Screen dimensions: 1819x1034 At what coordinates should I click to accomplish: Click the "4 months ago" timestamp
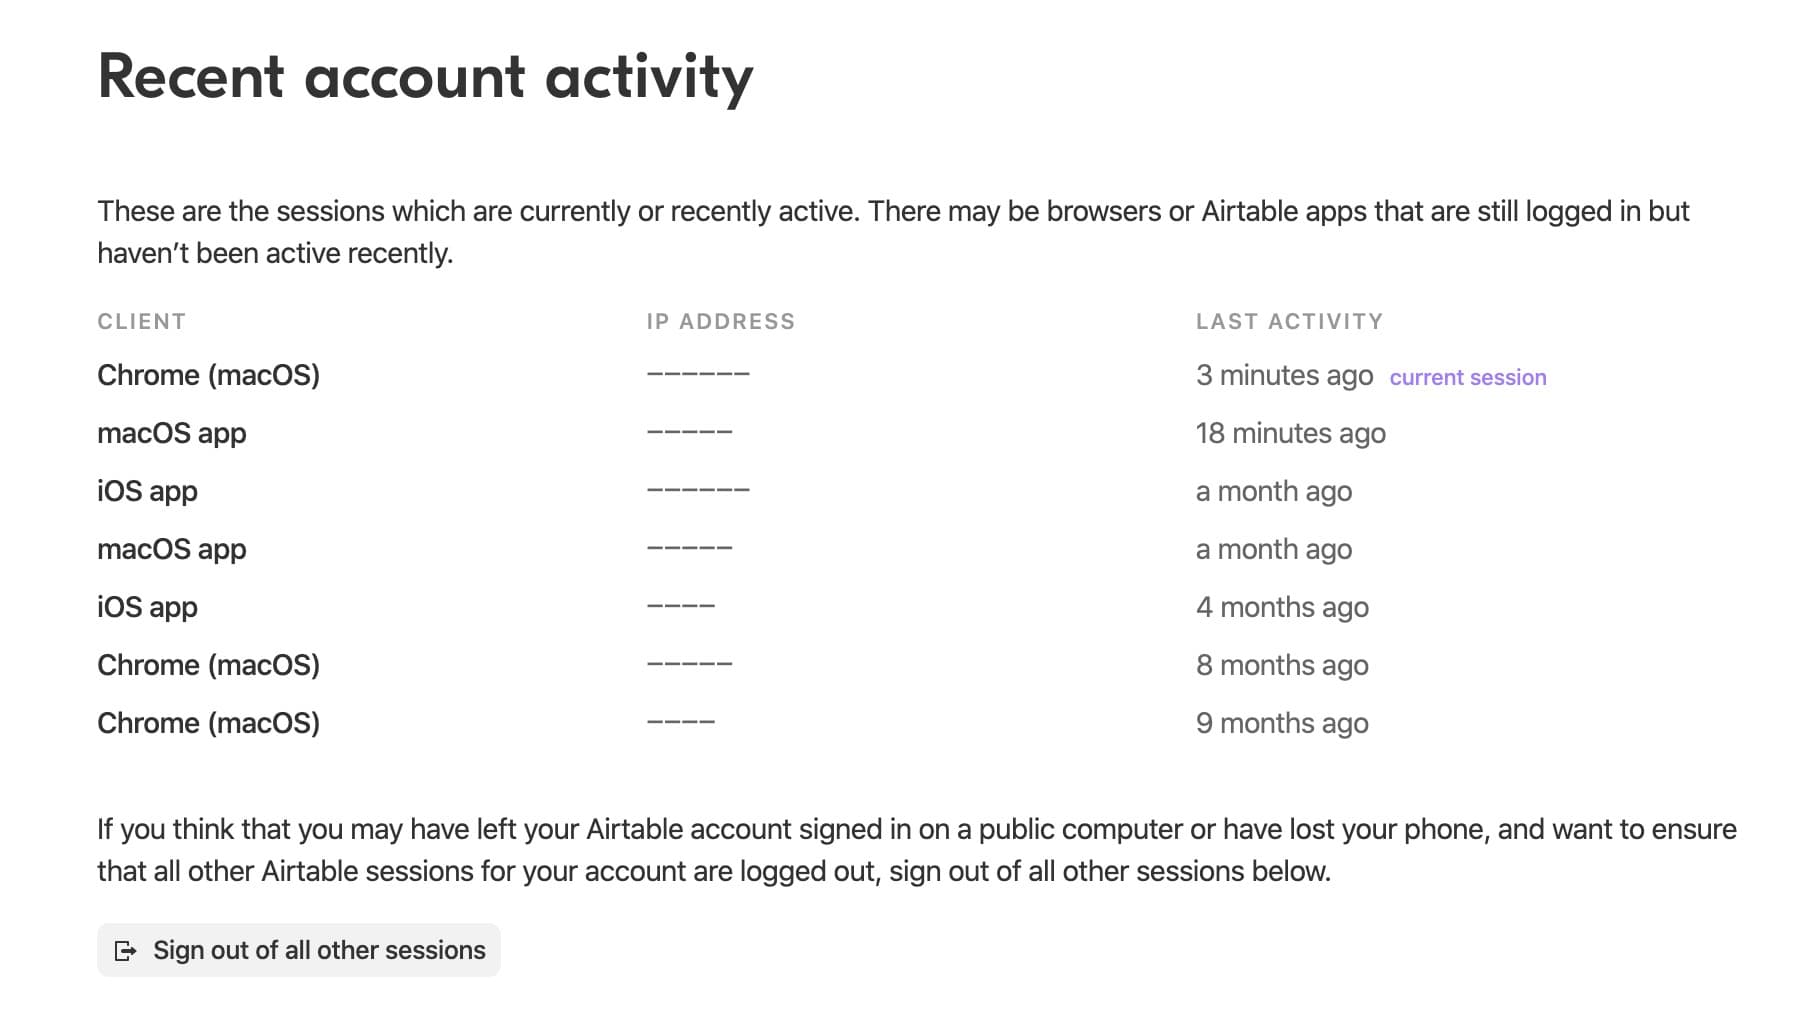1282,607
